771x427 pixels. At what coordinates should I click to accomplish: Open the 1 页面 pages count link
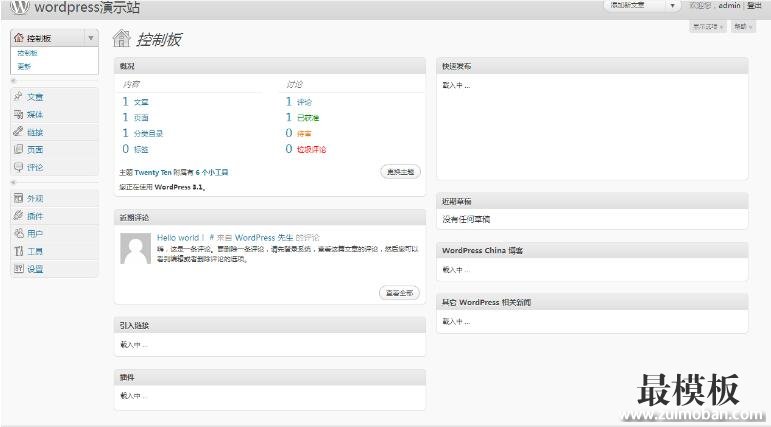click(135, 118)
